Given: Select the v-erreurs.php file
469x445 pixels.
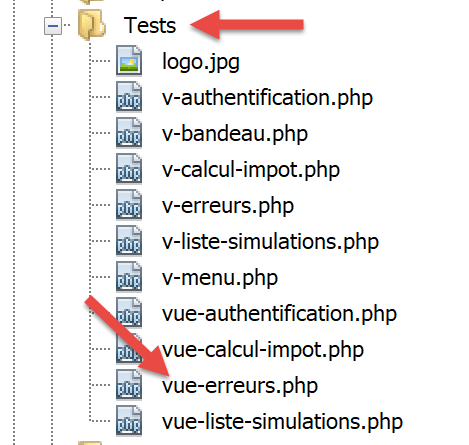Looking at the screenshot, I should 228,206.
